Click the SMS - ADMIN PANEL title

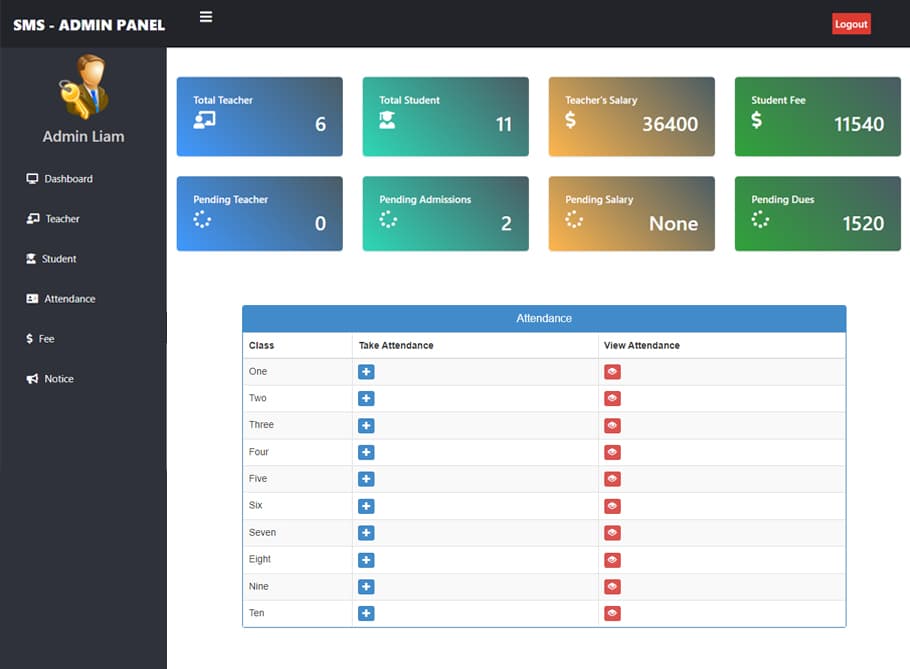pos(89,25)
